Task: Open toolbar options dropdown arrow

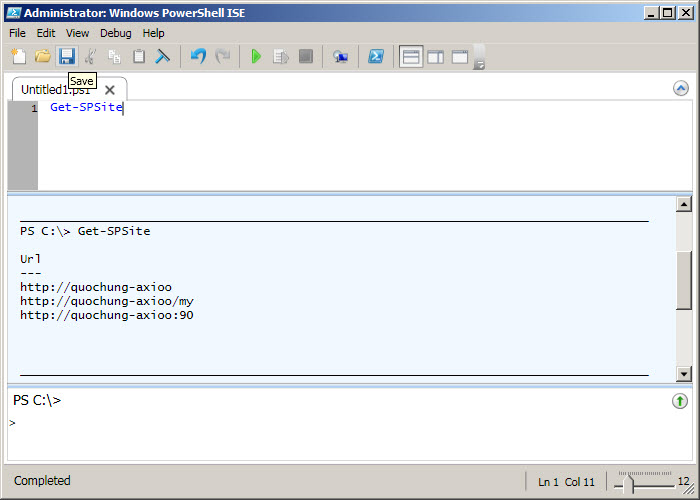Action: 479,65
